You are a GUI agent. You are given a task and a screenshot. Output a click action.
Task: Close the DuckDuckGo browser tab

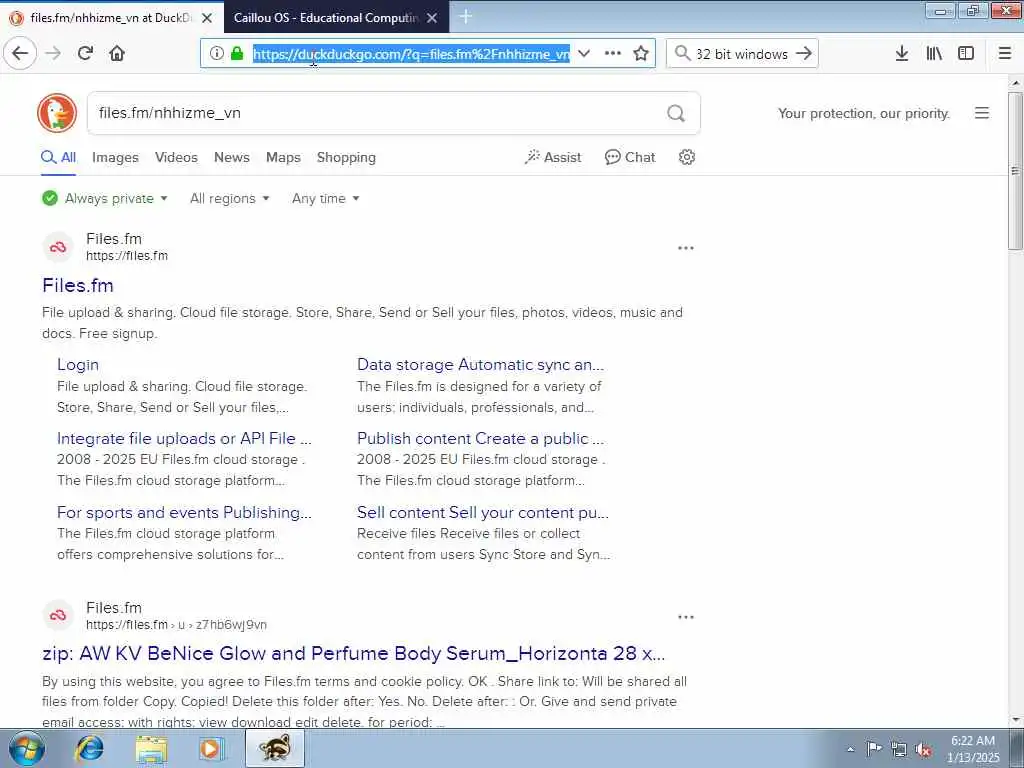pos(207,18)
